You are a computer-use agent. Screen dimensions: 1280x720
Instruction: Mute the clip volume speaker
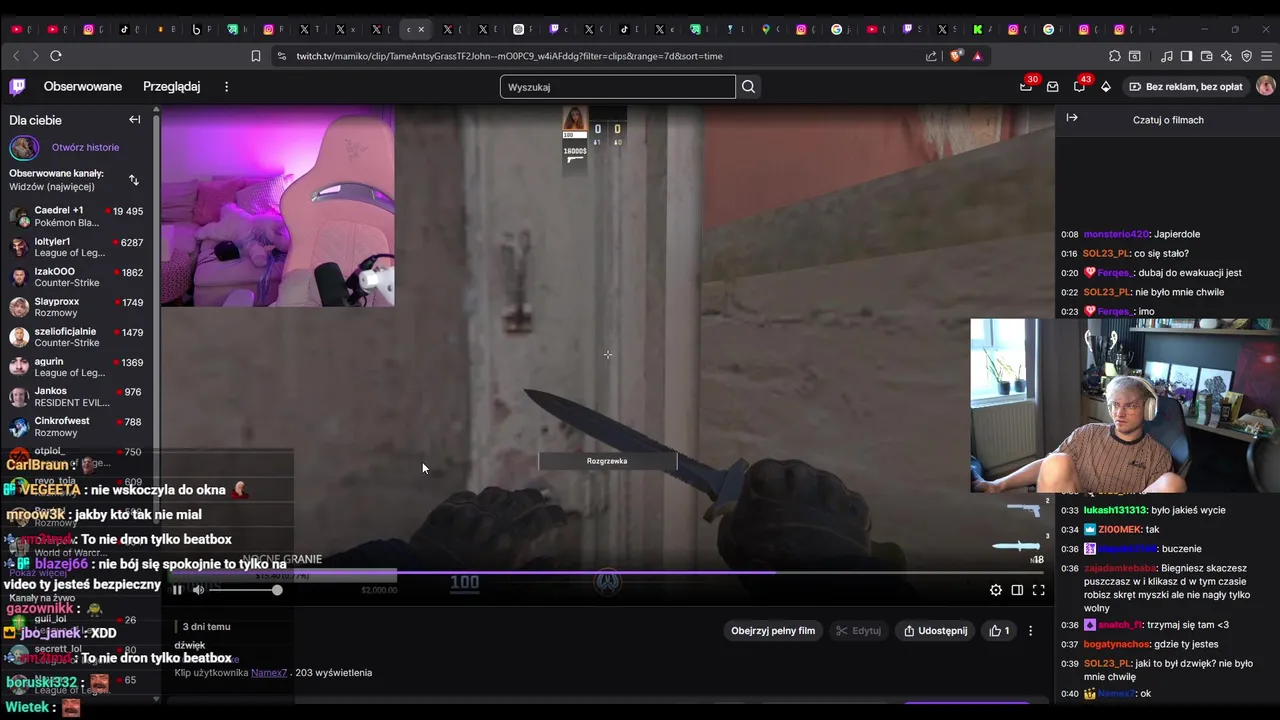198,590
